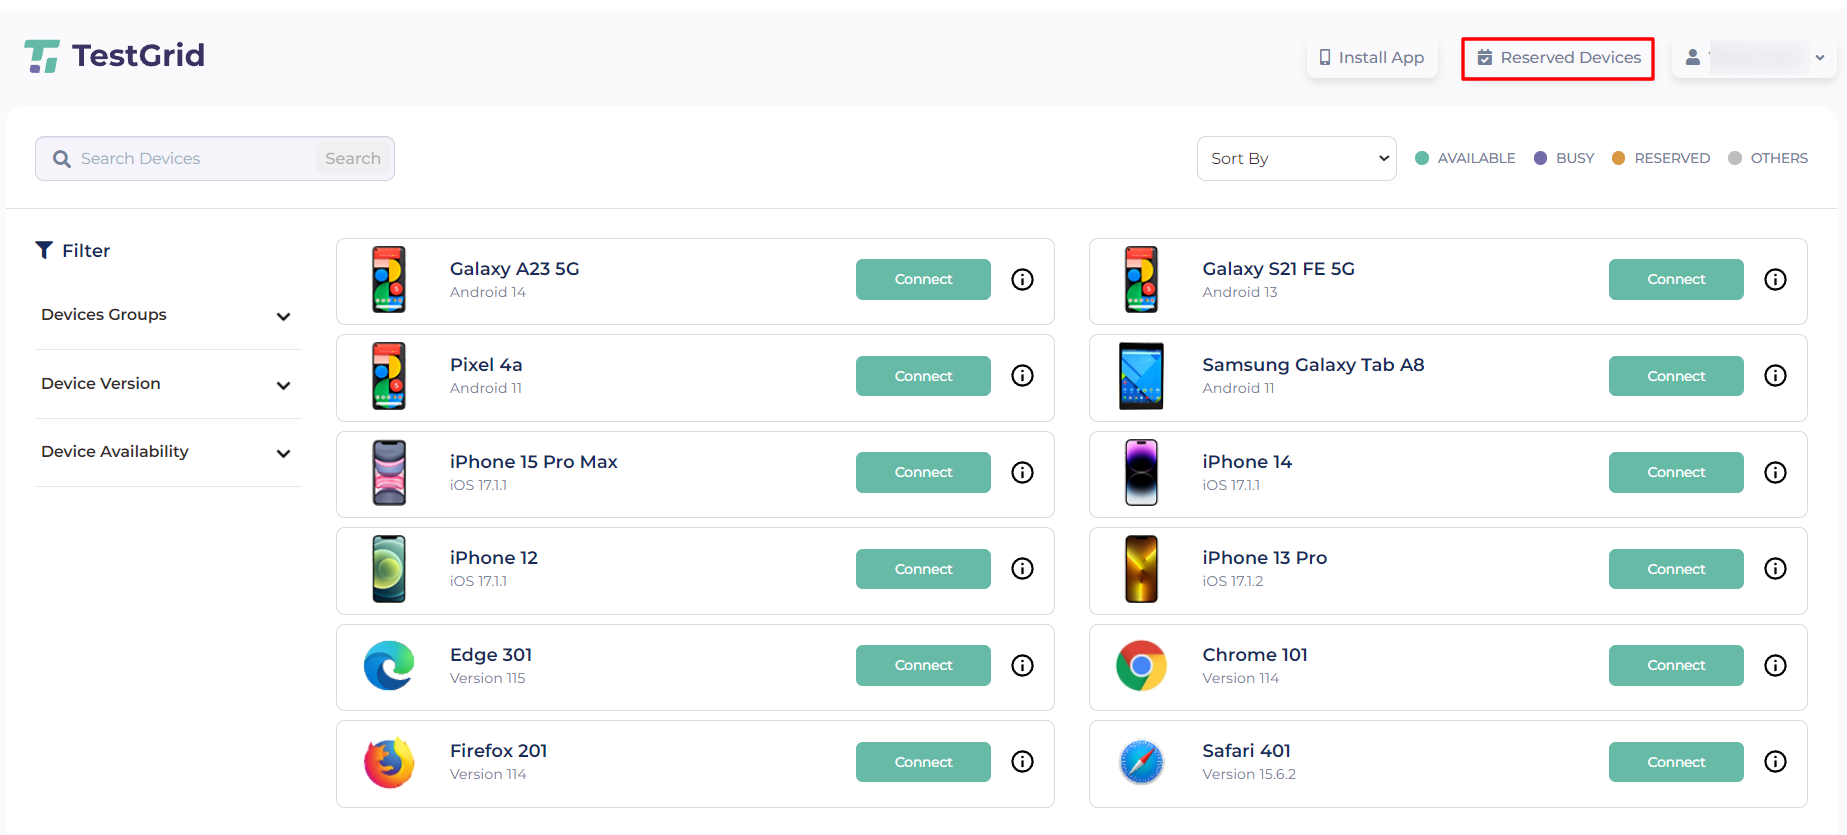Connect to iPhone 15 Pro Max
This screenshot has height=835, width=1847.
coord(923,472)
